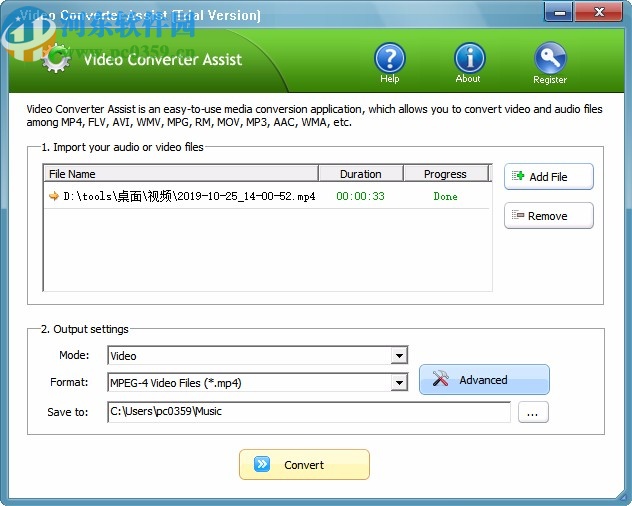Click the Save to path field

tap(309, 412)
